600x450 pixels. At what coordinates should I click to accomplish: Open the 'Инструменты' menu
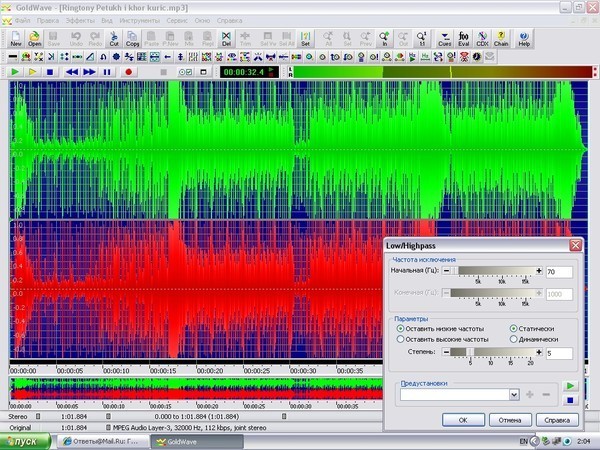[140, 21]
